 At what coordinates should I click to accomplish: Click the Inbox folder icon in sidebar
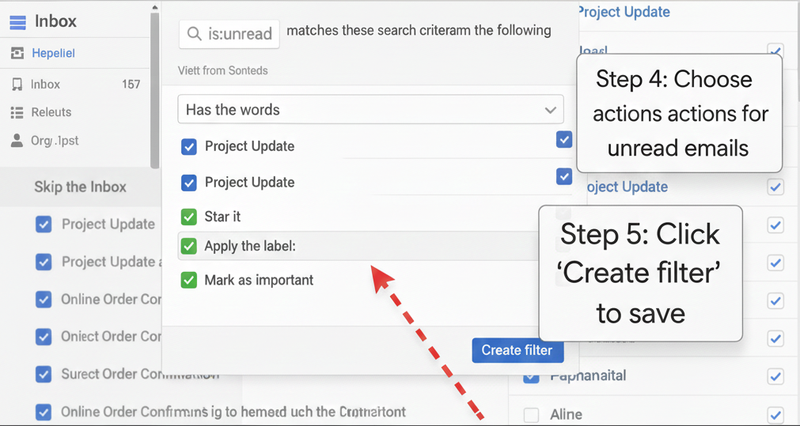click(x=17, y=84)
